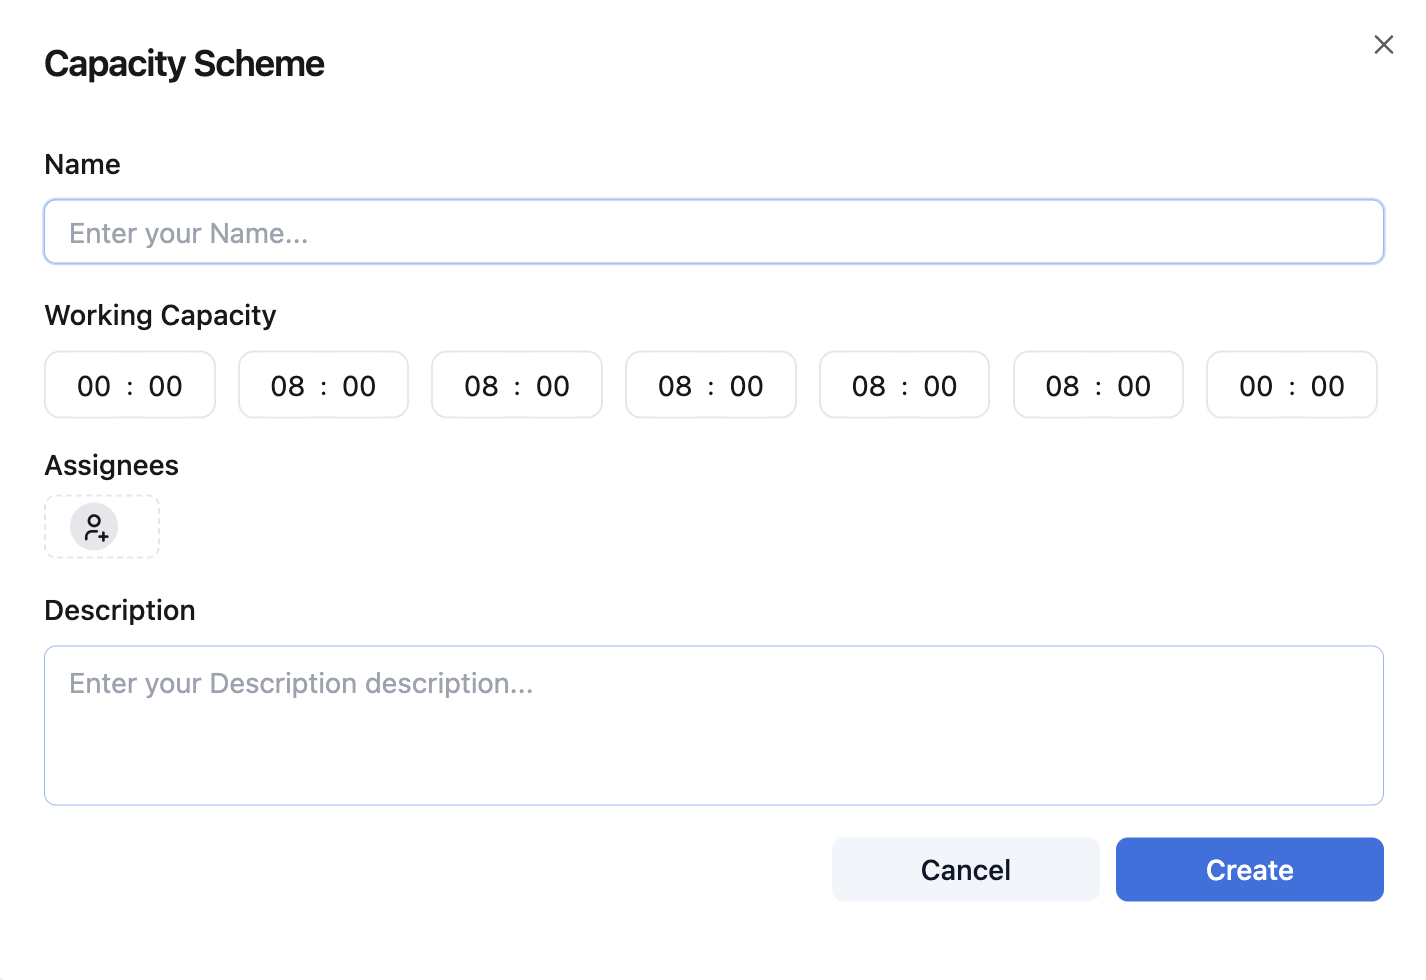Image resolution: width=1426 pixels, height=980 pixels.
Task: Click the hour digits of the first time field
Action: 93,385
